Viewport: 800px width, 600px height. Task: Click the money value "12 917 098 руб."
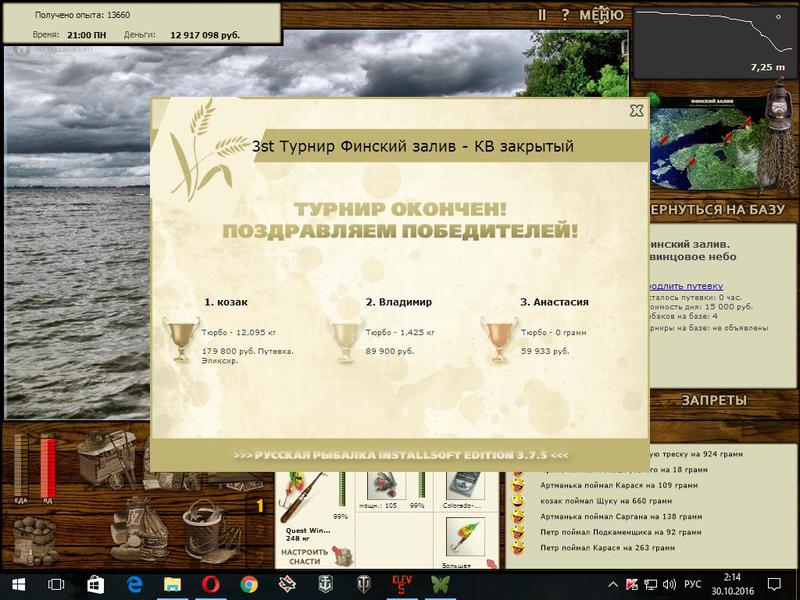(x=205, y=35)
